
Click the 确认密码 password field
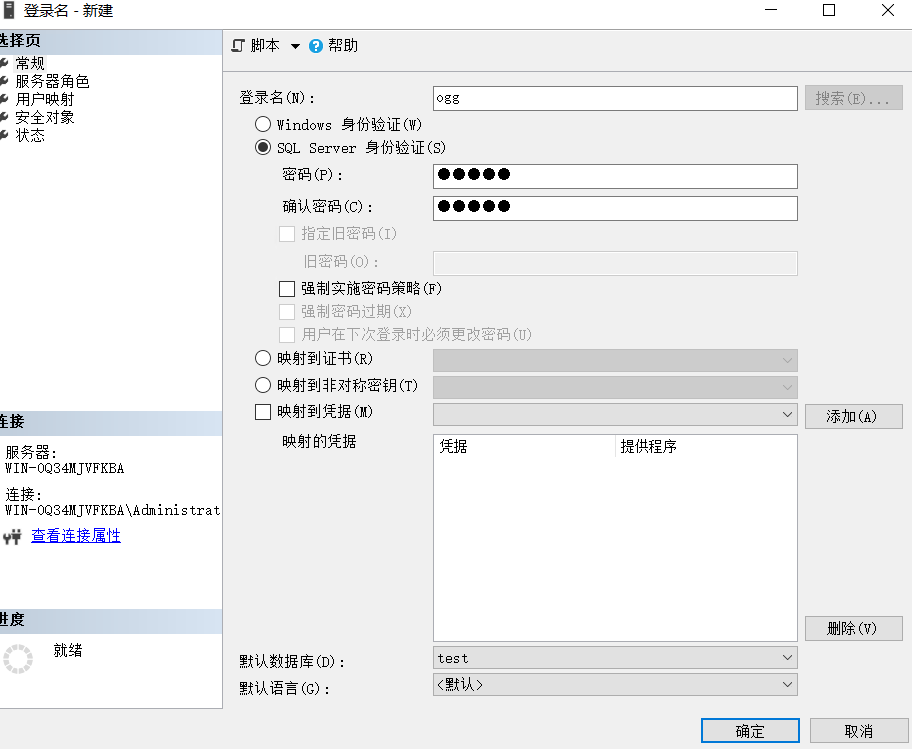point(615,208)
